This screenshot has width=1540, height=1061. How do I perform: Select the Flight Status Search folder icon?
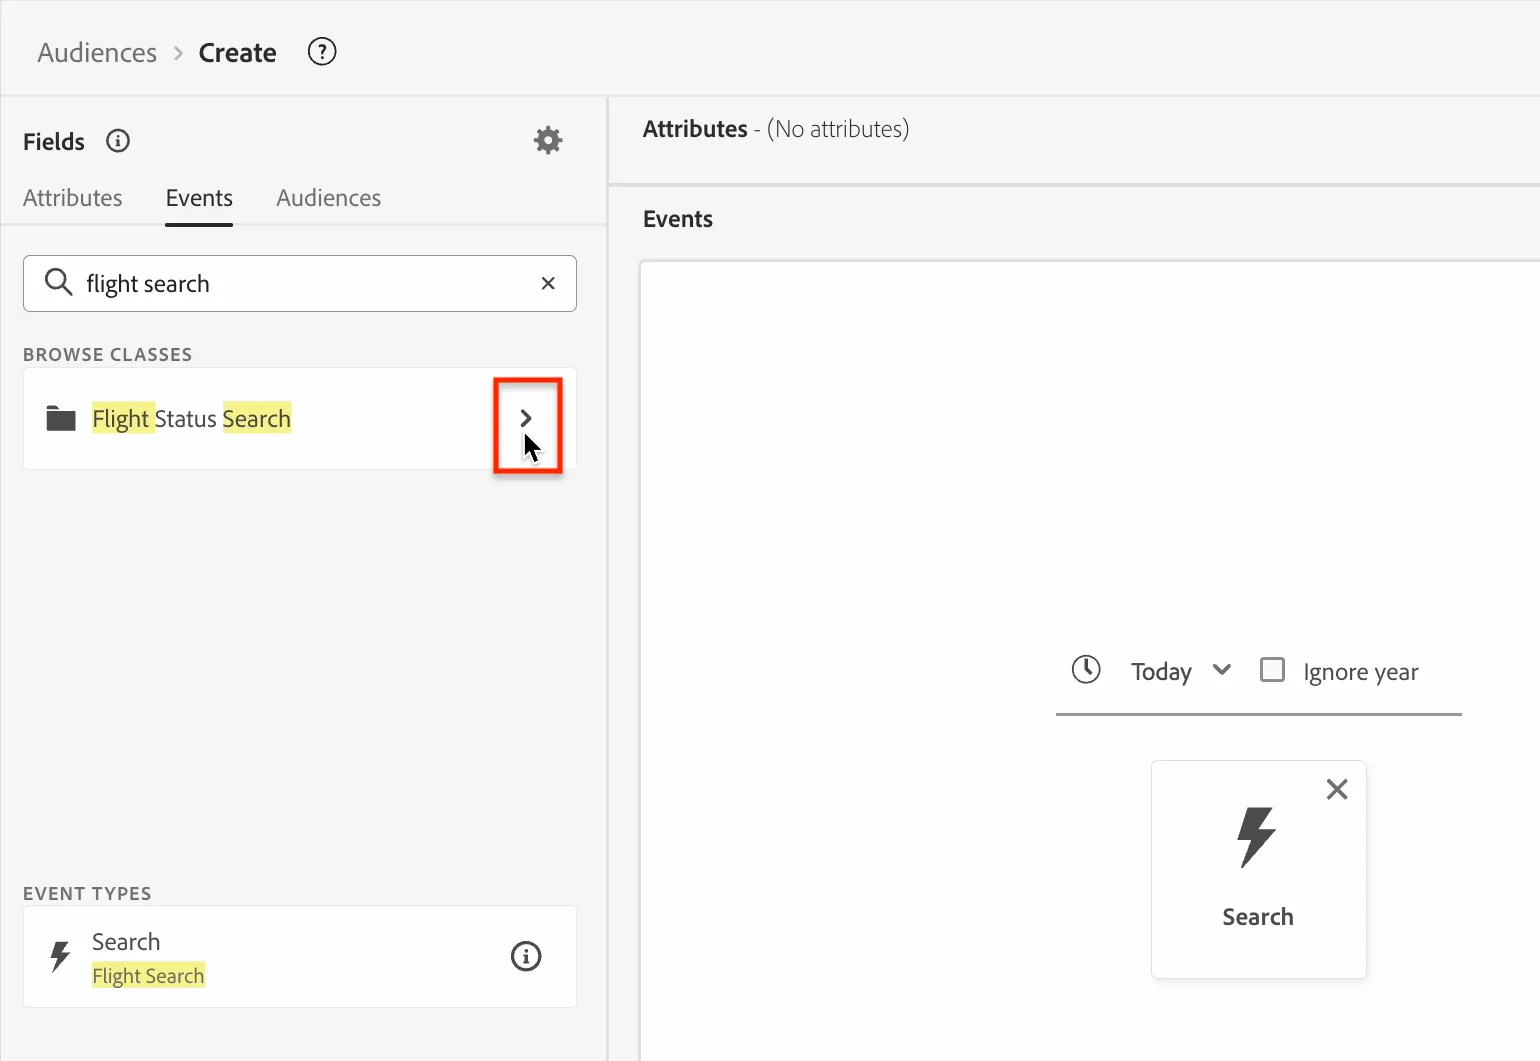click(x=61, y=418)
